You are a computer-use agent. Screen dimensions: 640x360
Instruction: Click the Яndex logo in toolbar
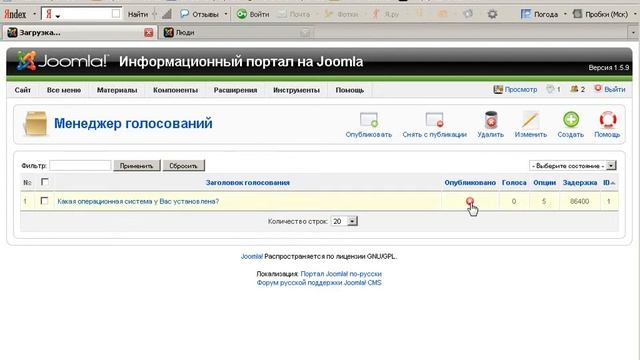[15, 14]
